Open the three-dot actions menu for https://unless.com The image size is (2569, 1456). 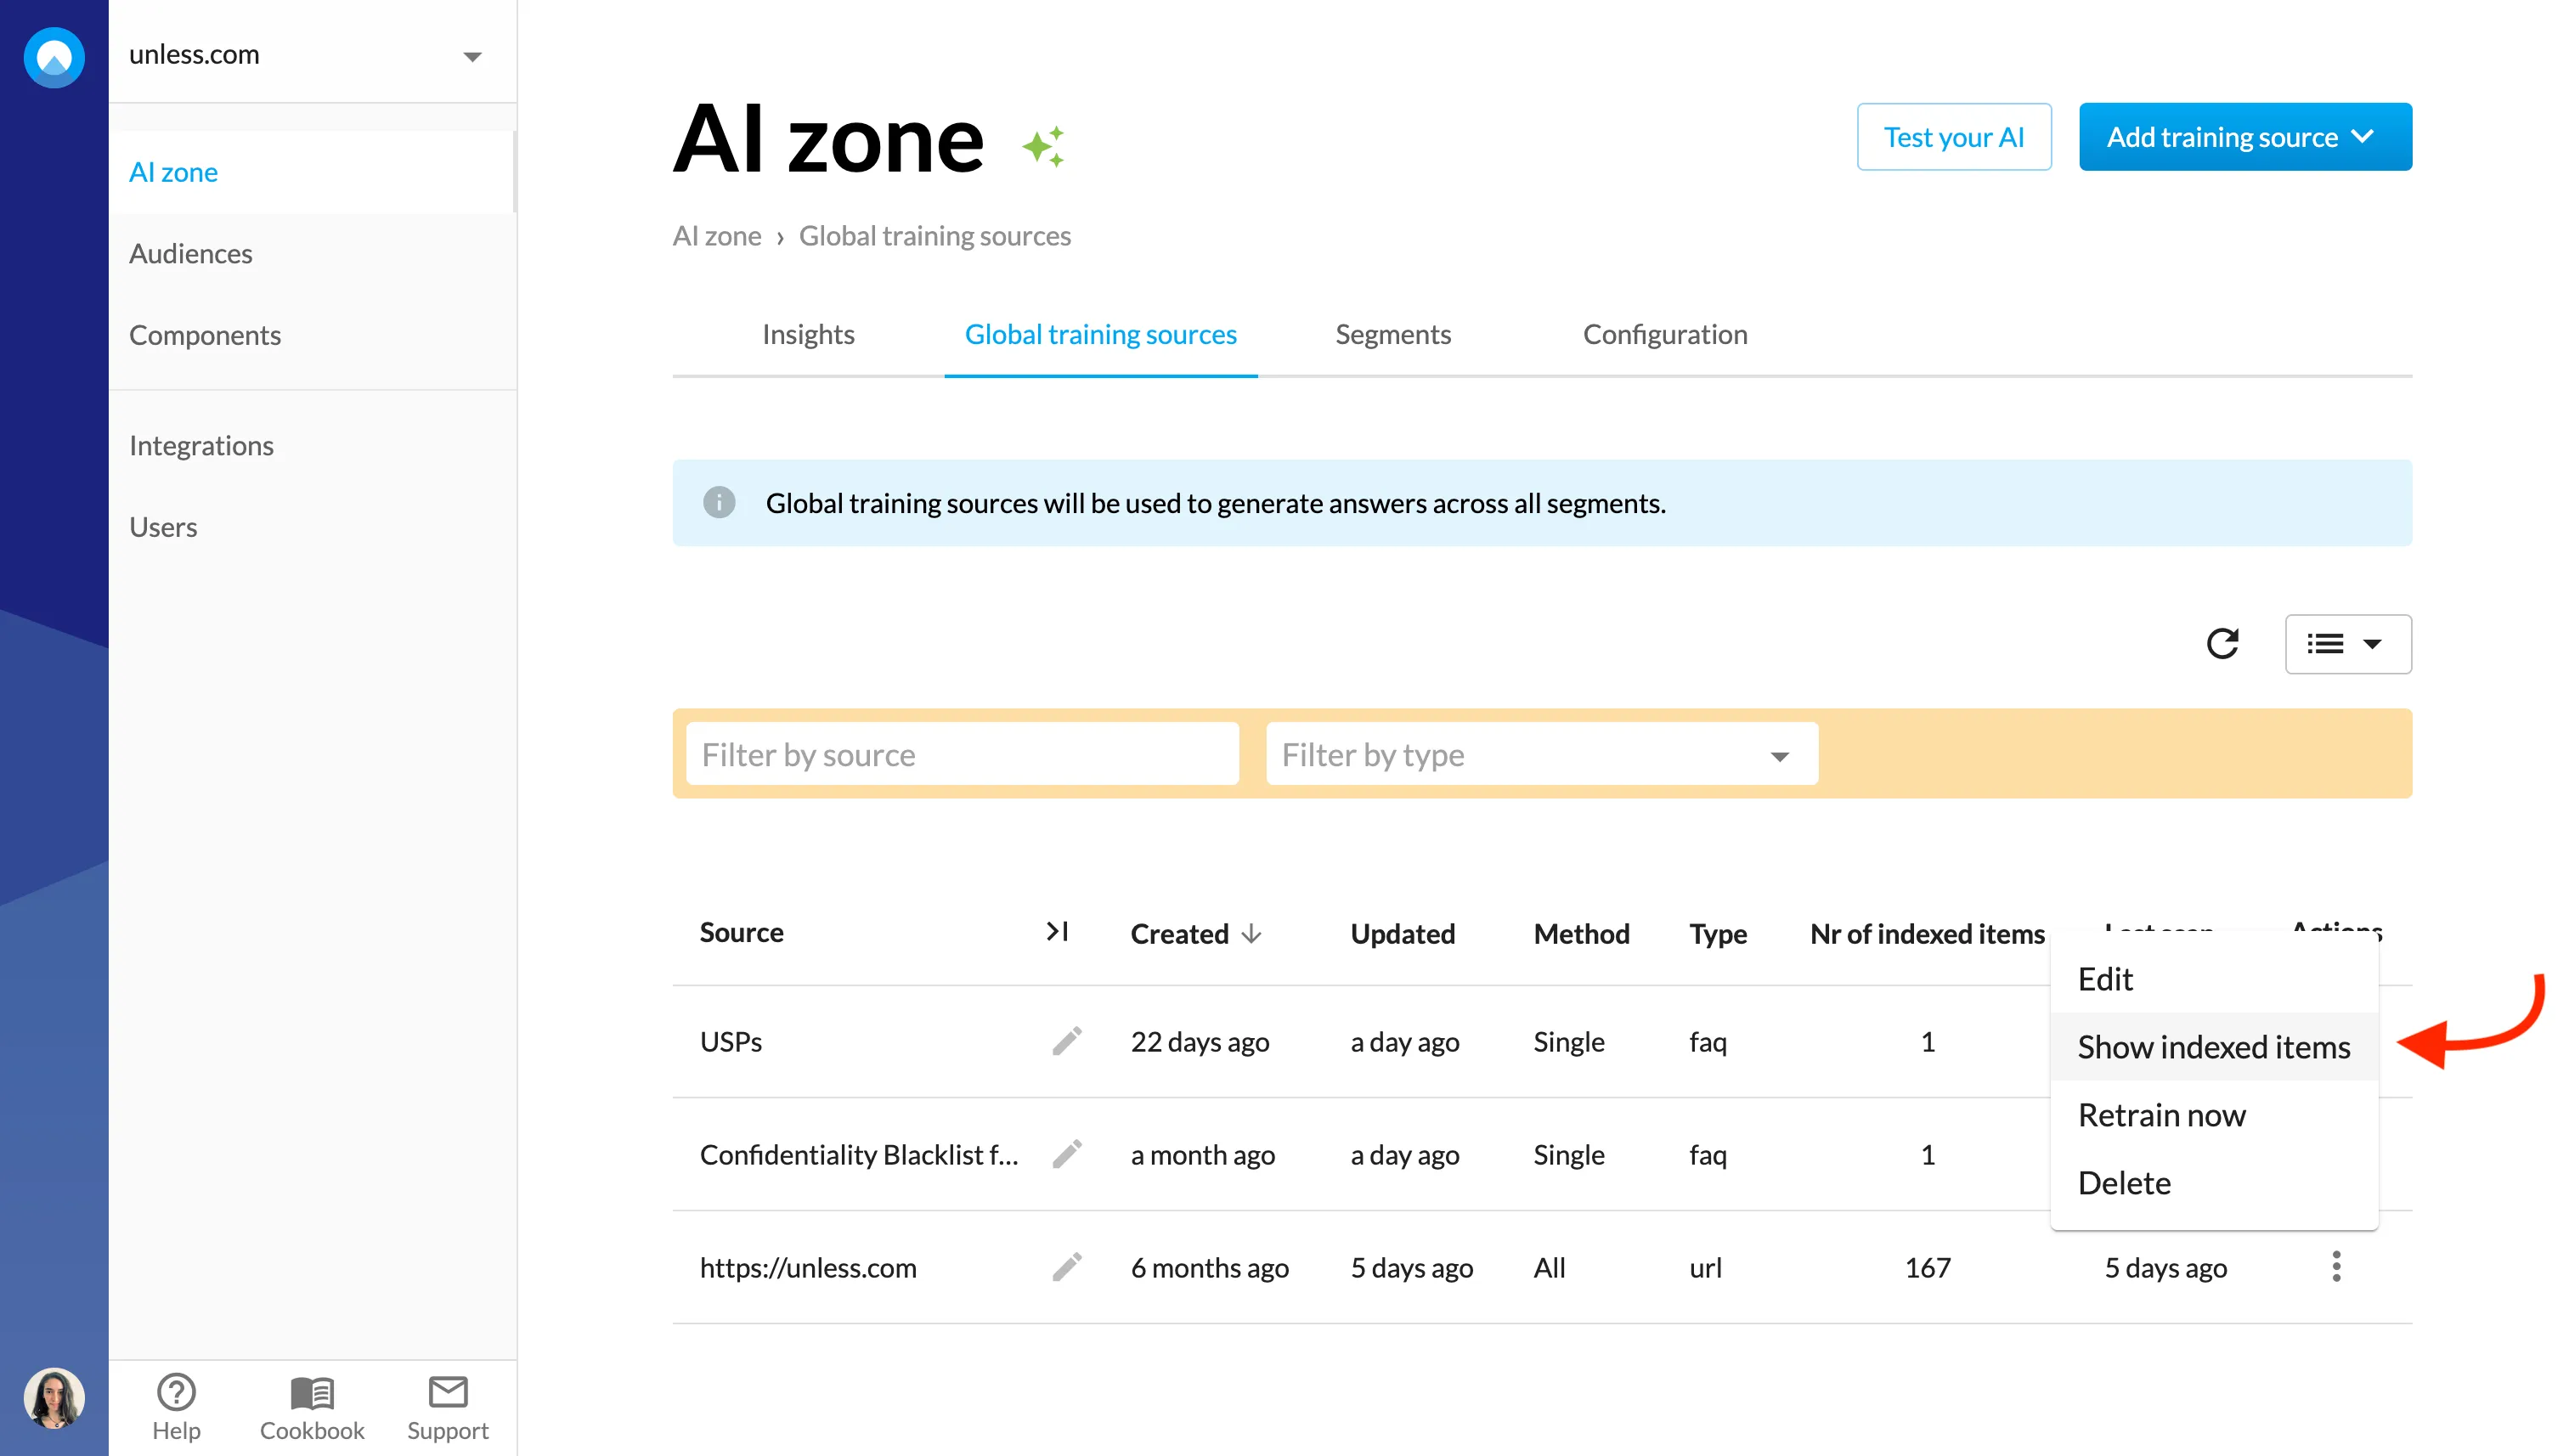(2335, 1266)
